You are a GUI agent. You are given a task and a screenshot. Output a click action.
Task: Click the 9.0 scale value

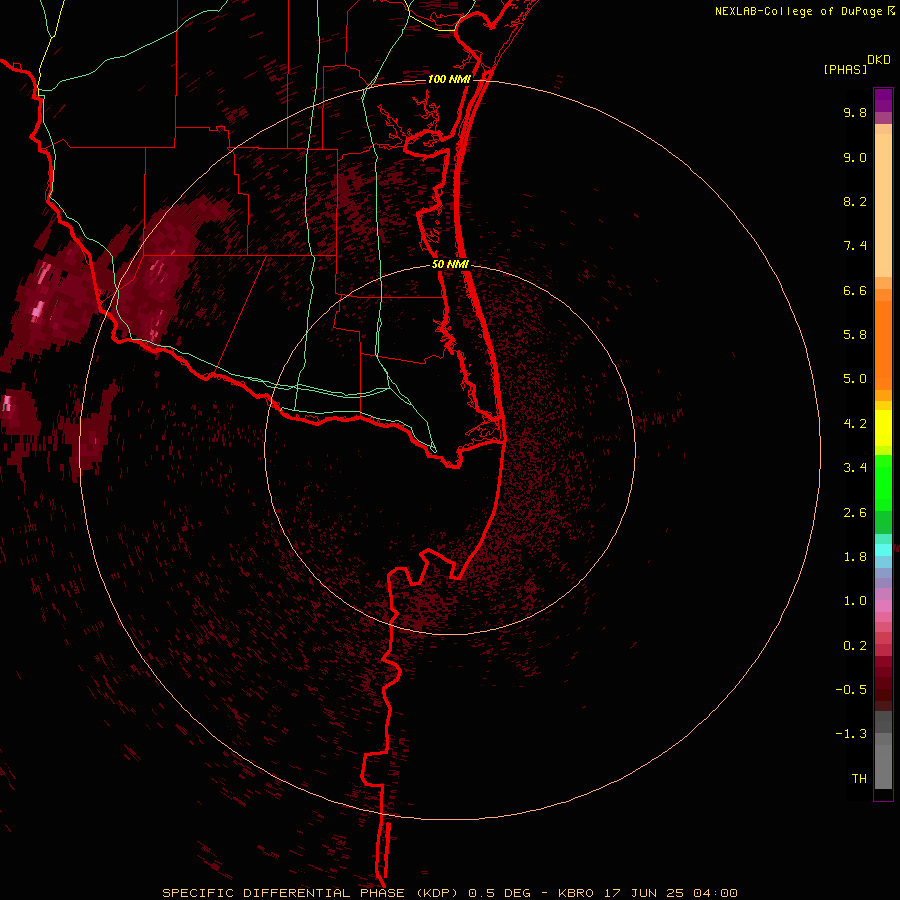coord(855,157)
